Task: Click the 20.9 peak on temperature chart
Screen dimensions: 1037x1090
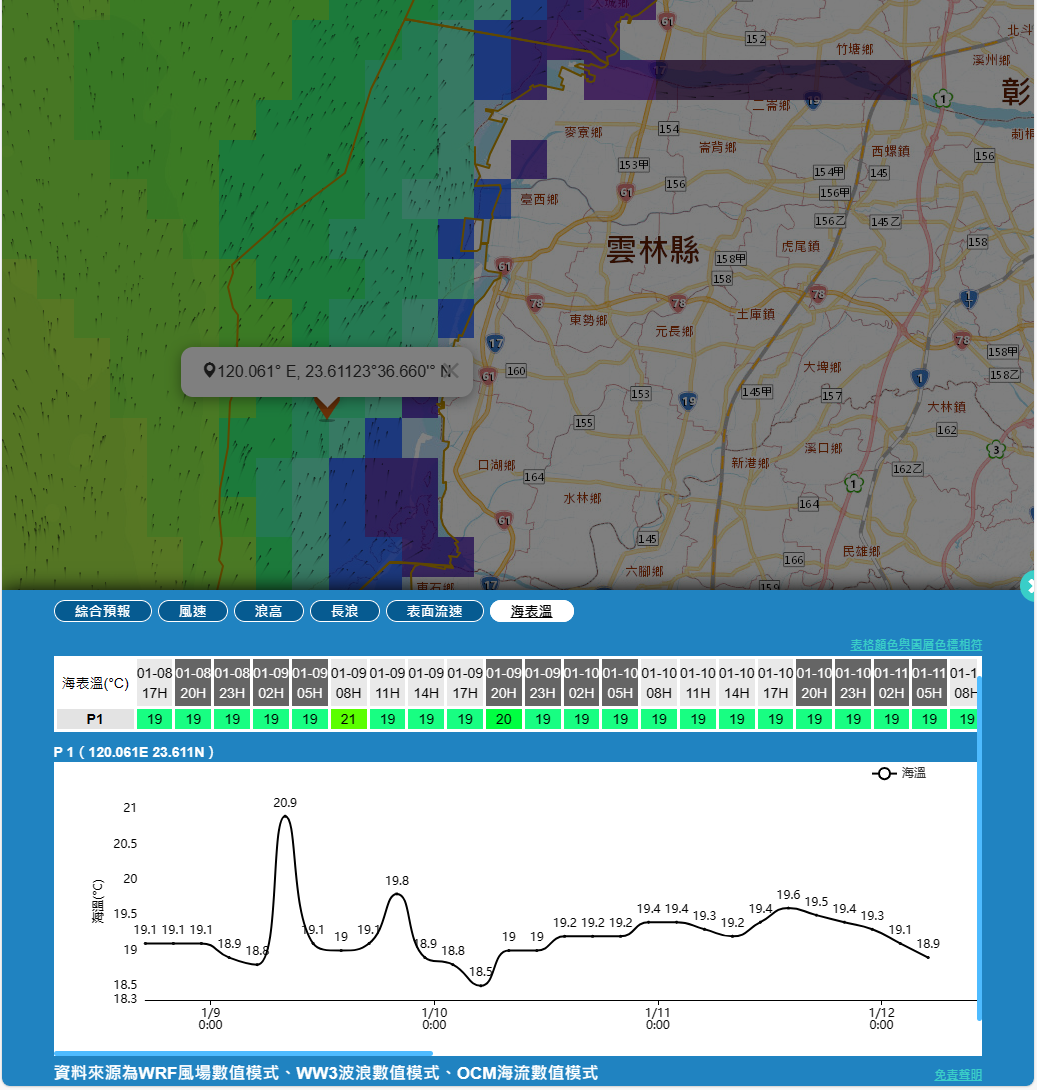Action: click(285, 817)
